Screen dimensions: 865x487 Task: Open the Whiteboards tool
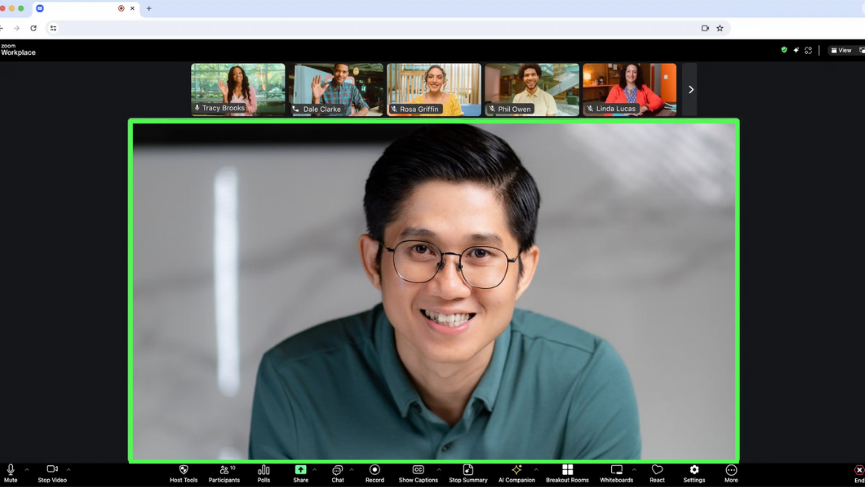[x=616, y=470]
